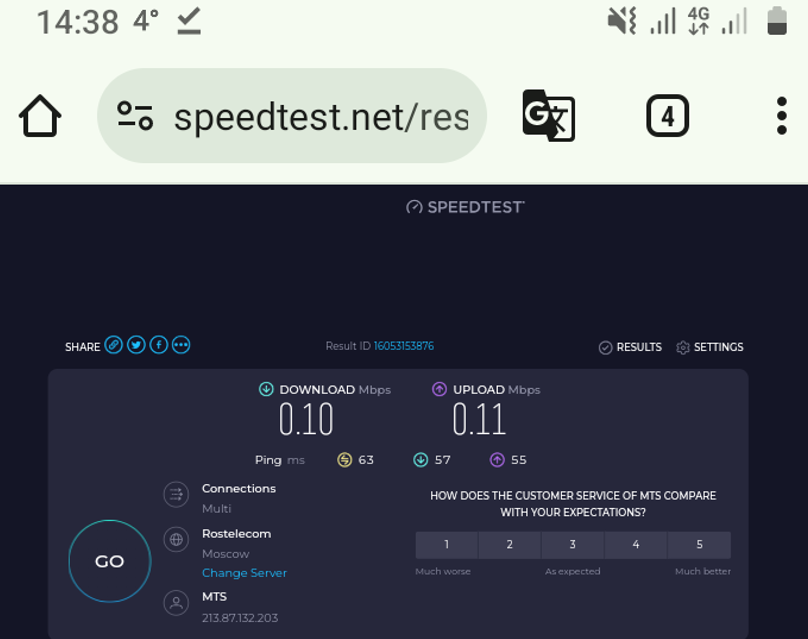Toggle the Connections Multi icon
This screenshot has width=808, height=639.
[x=176, y=495]
